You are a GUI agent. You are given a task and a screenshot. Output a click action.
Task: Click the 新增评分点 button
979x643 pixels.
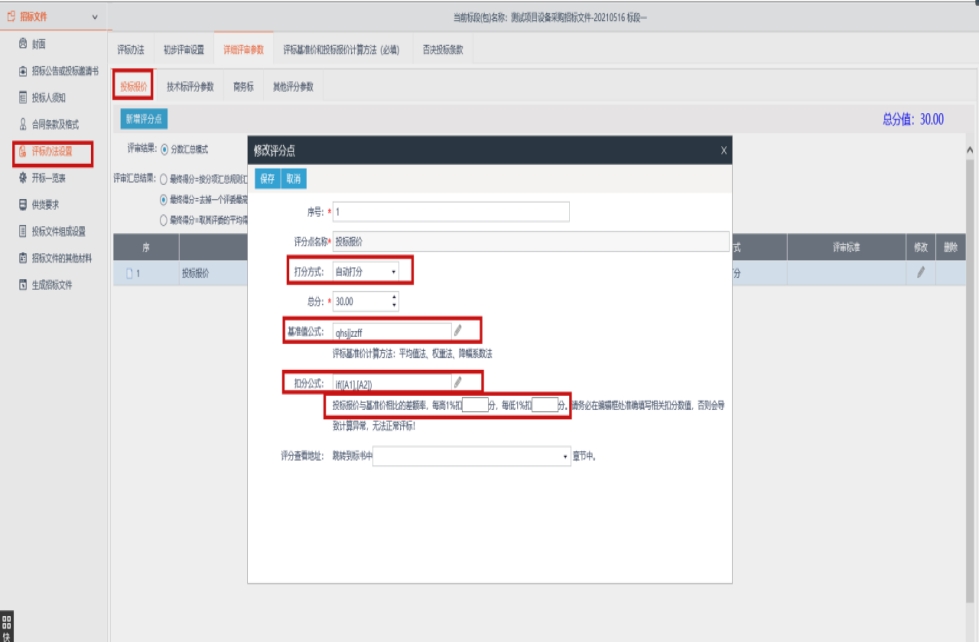(144, 119)
